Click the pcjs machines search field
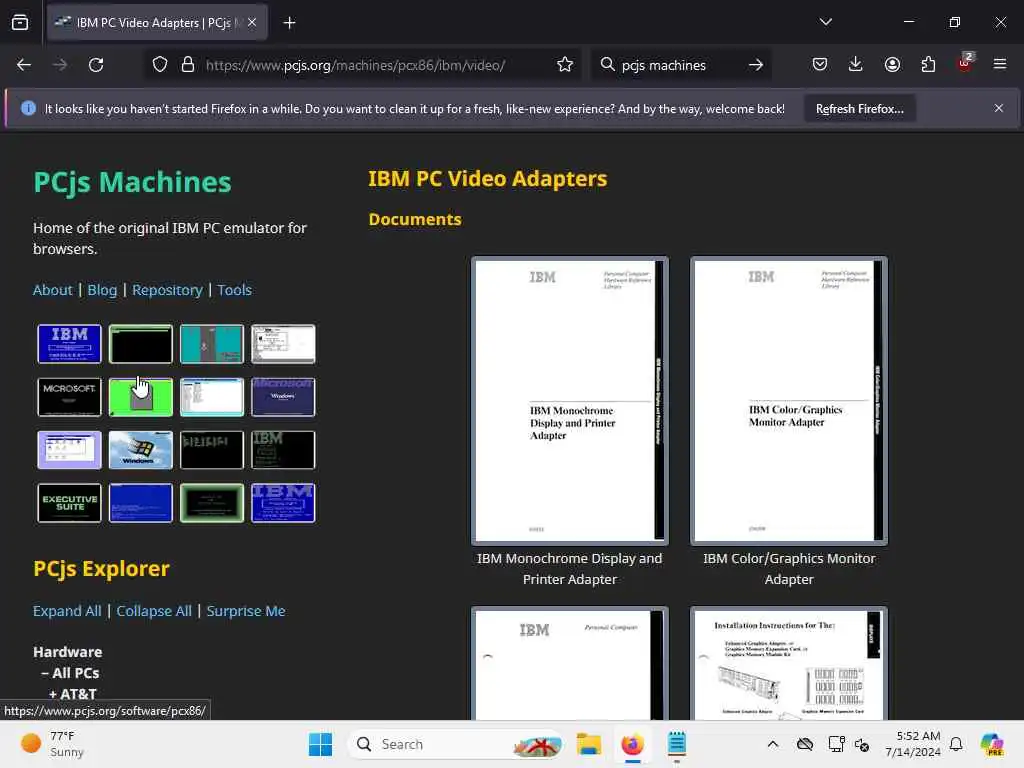1024x768 pixels. [679, 65]
